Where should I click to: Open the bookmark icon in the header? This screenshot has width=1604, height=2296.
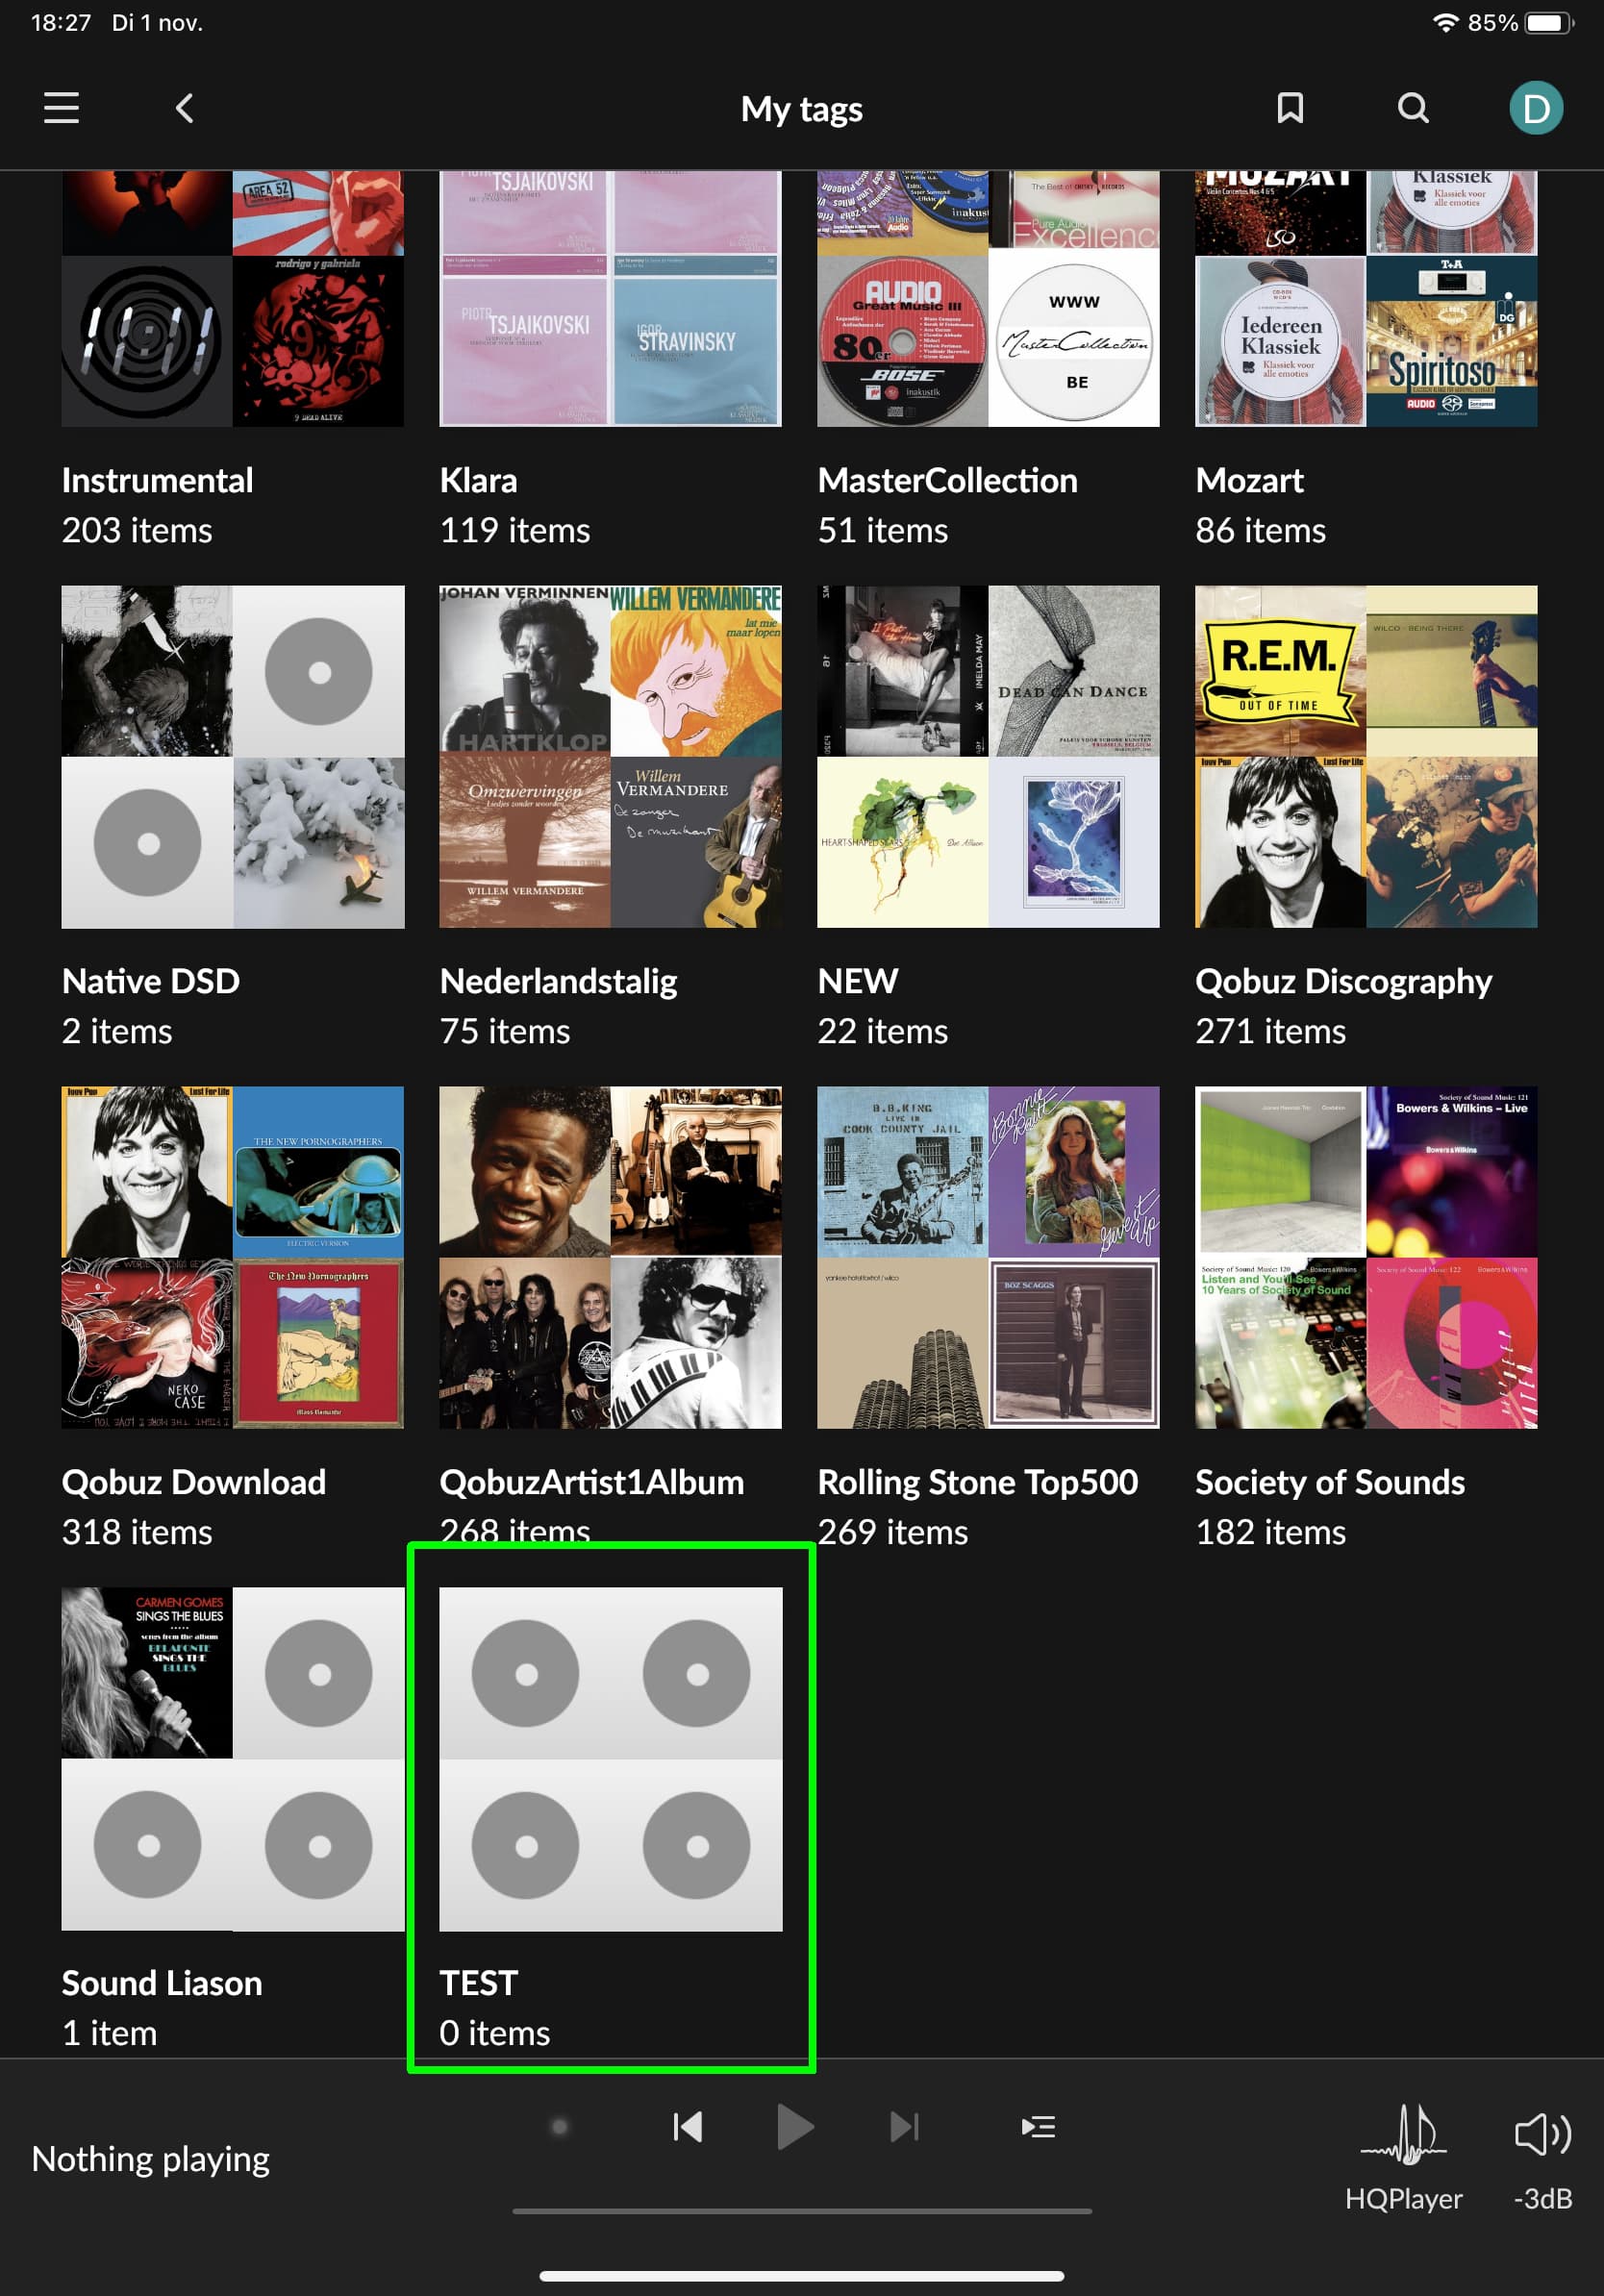click(1290, 108)
